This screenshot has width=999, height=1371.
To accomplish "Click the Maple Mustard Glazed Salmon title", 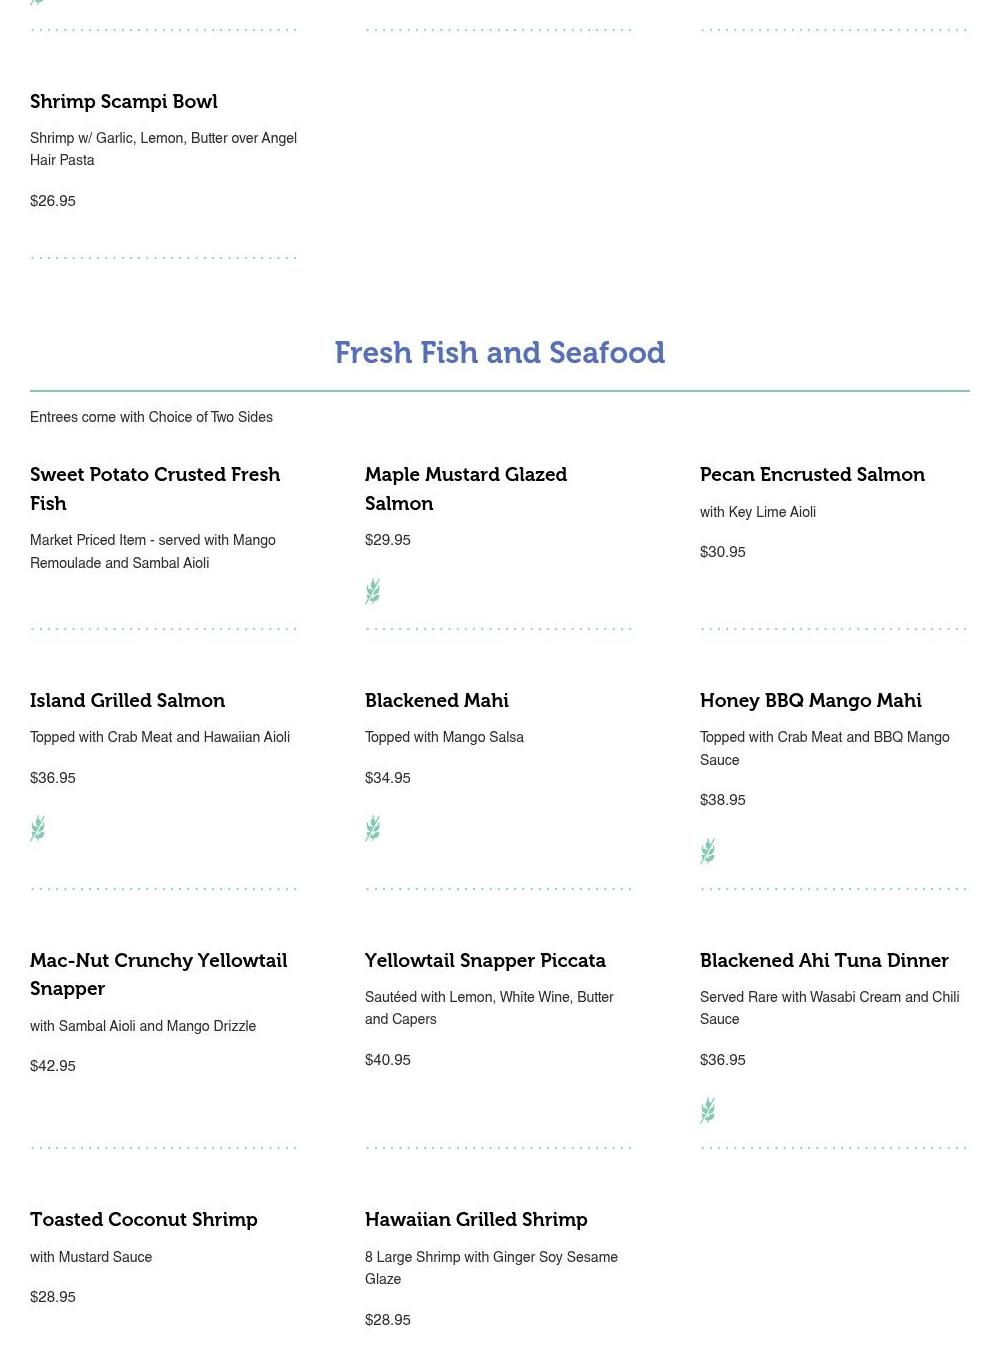I will pyautogui.click(x=465, y=488).
